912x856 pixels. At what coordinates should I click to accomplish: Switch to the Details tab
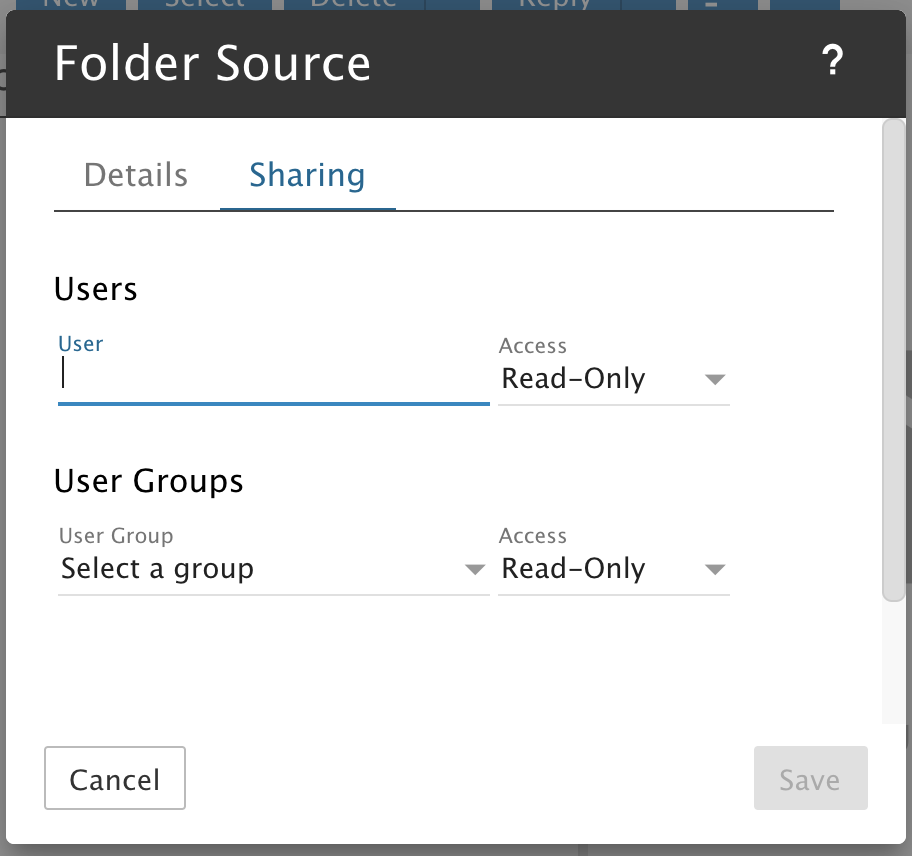tap(136, 175)
